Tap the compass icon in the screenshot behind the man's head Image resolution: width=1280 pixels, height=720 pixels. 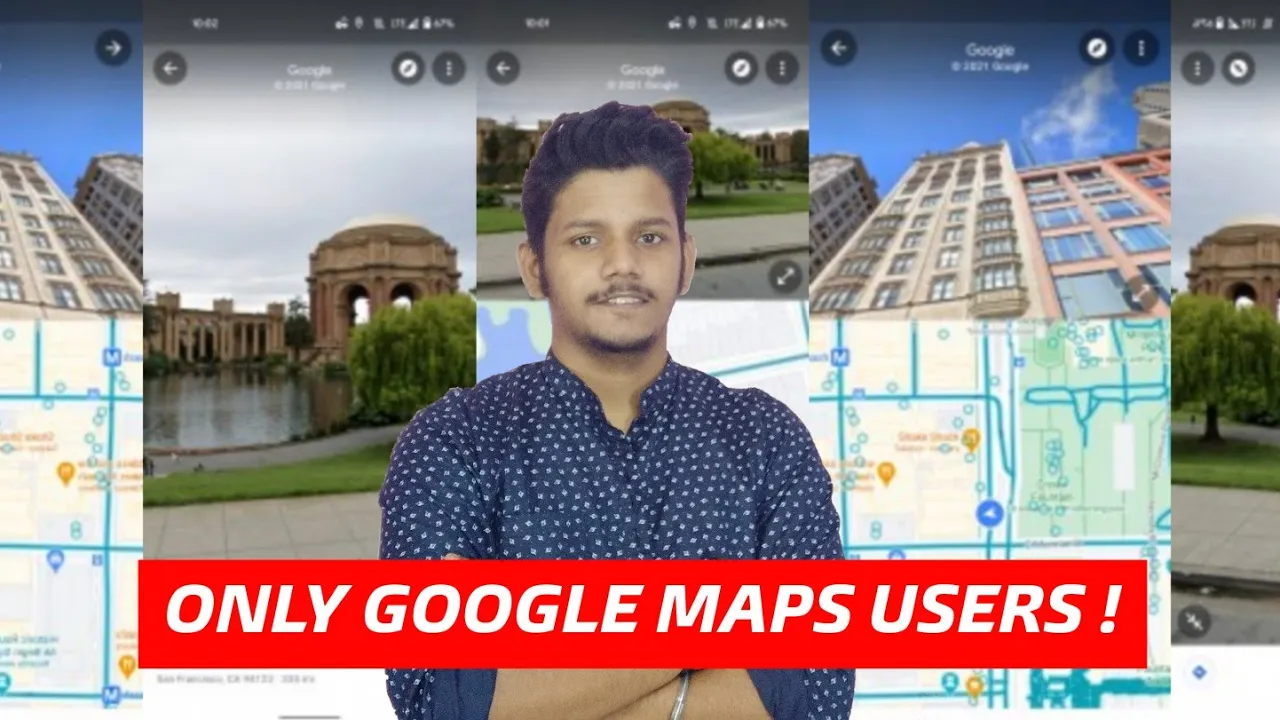click(741, 68)
